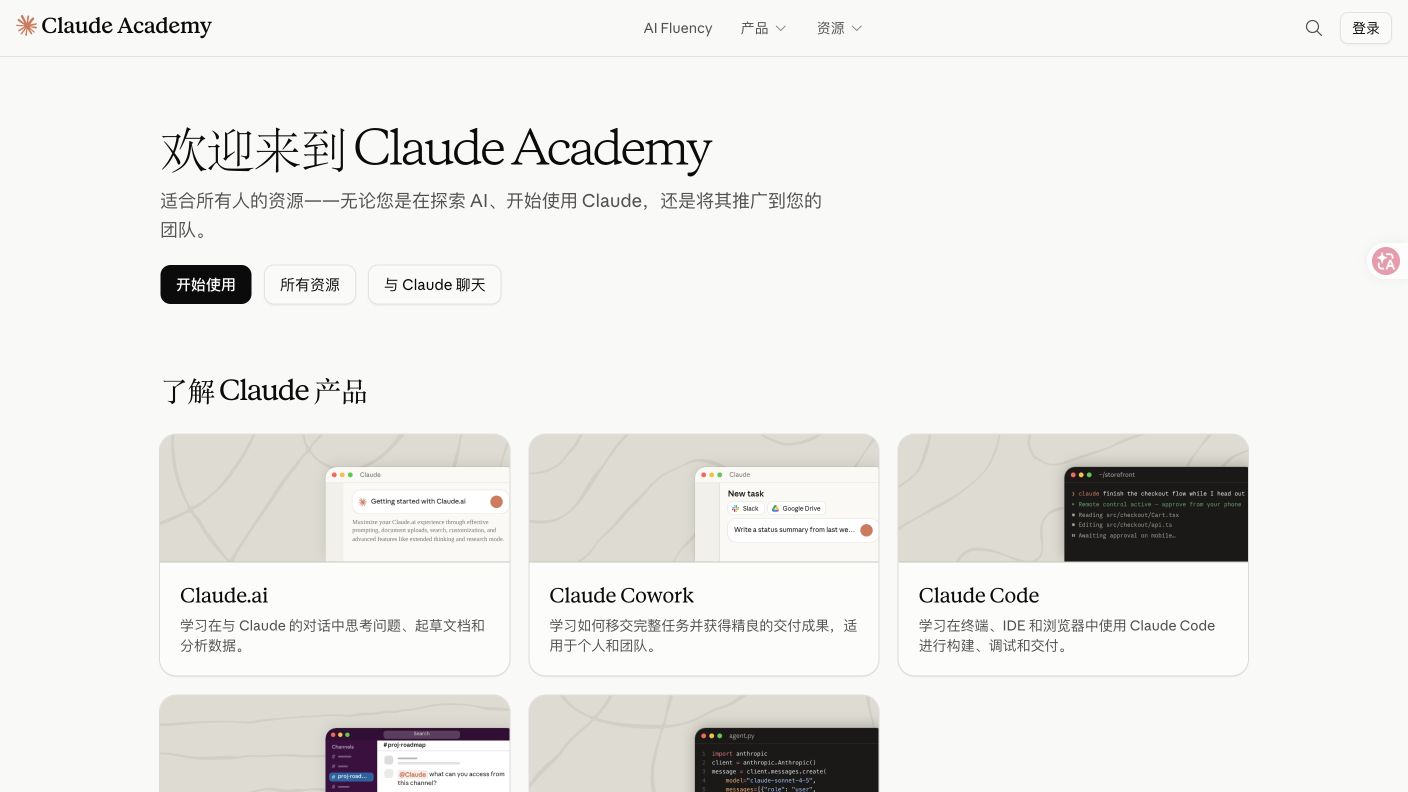Click the 欢迎来到 Claude Academy heading
The height and width of the screenshot is (792, 1408).
point(436,149)
